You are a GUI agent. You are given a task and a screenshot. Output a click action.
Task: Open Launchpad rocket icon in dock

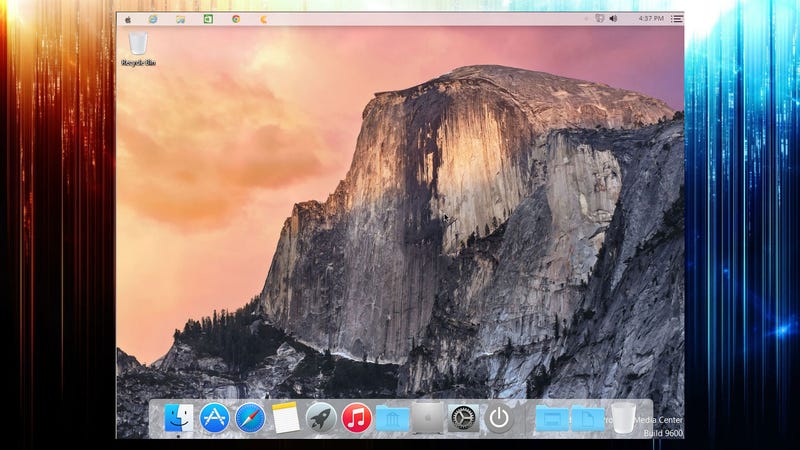click(x=321, y=418)
